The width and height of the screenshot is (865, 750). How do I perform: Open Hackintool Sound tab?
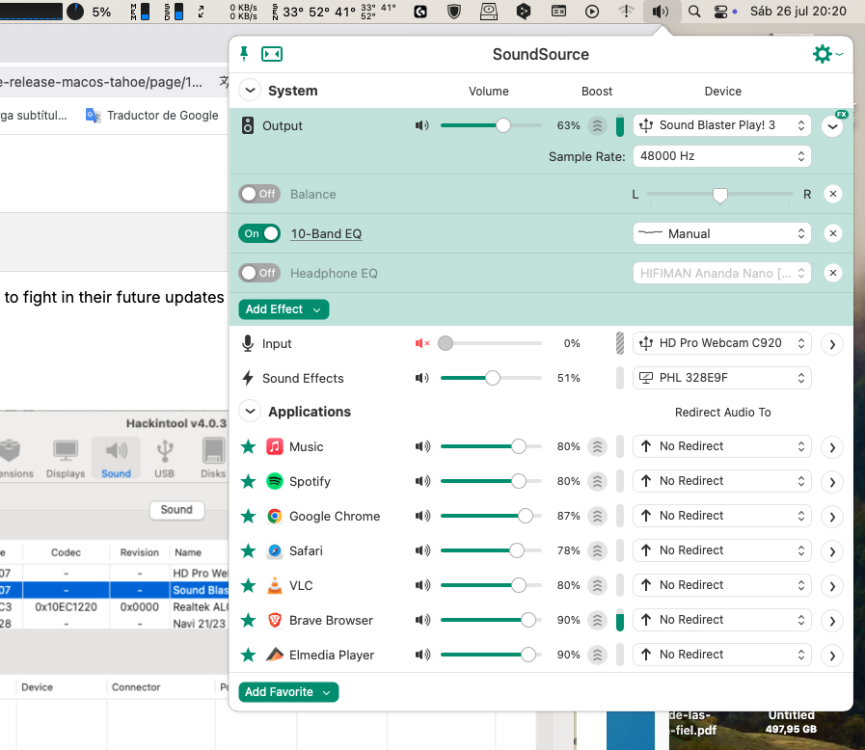(x=116, y=458)
